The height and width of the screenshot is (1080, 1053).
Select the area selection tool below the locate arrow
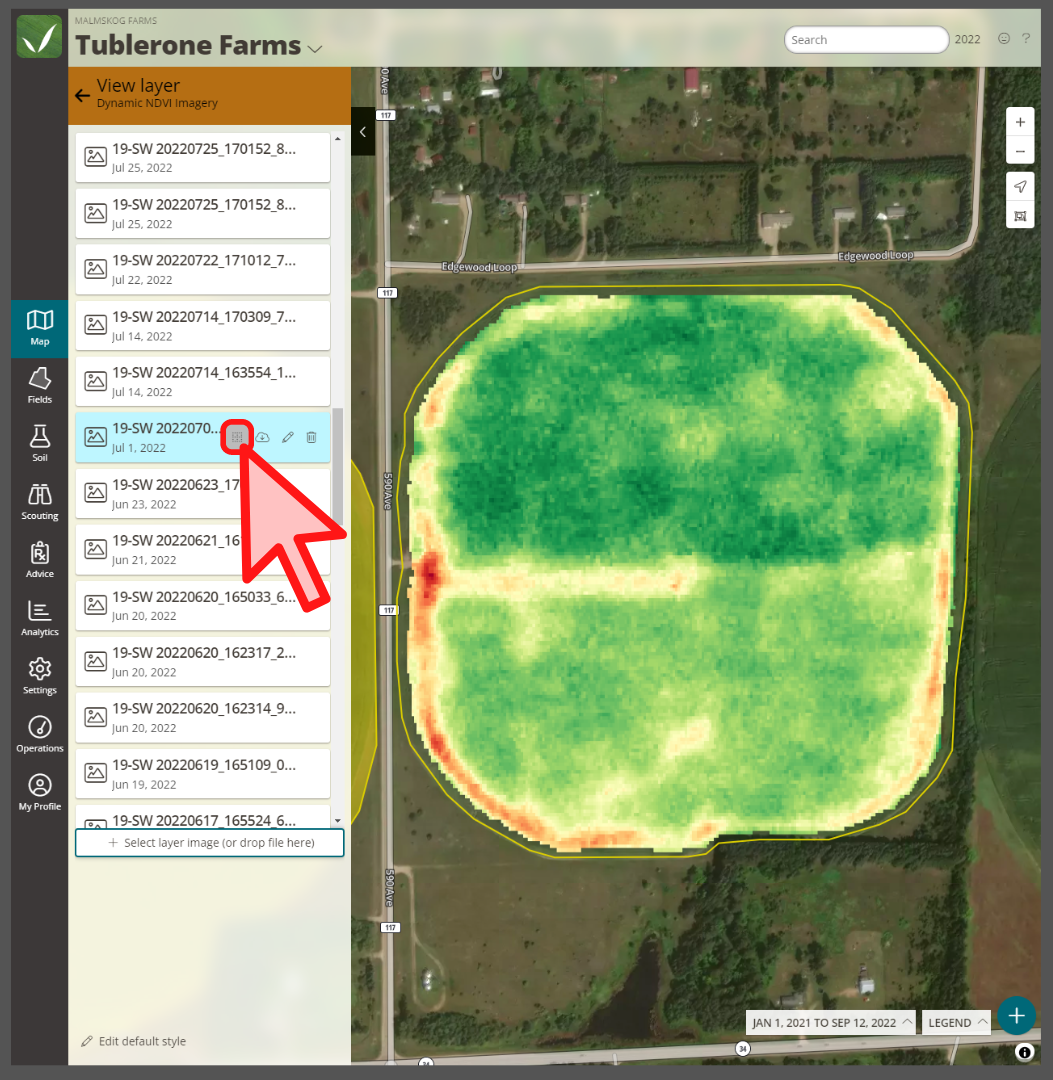(1020, 215)
